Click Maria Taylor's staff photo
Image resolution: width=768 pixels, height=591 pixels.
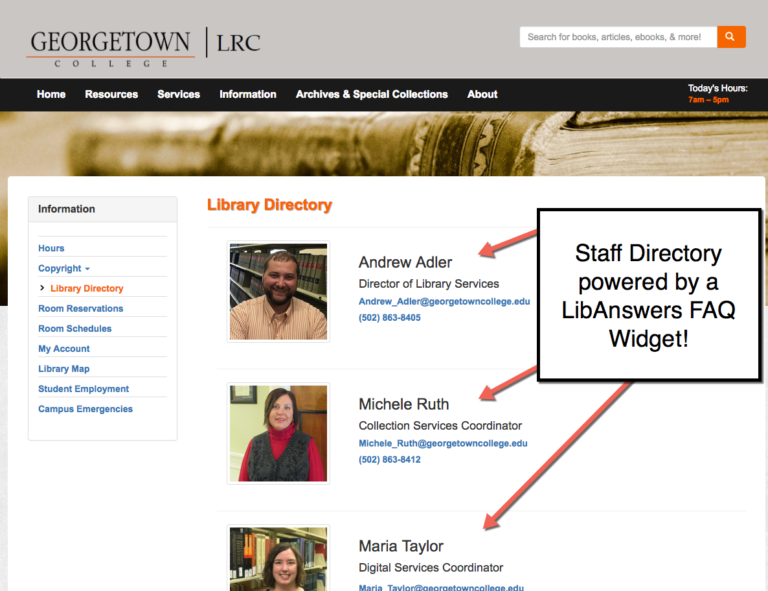coord(278,558)
